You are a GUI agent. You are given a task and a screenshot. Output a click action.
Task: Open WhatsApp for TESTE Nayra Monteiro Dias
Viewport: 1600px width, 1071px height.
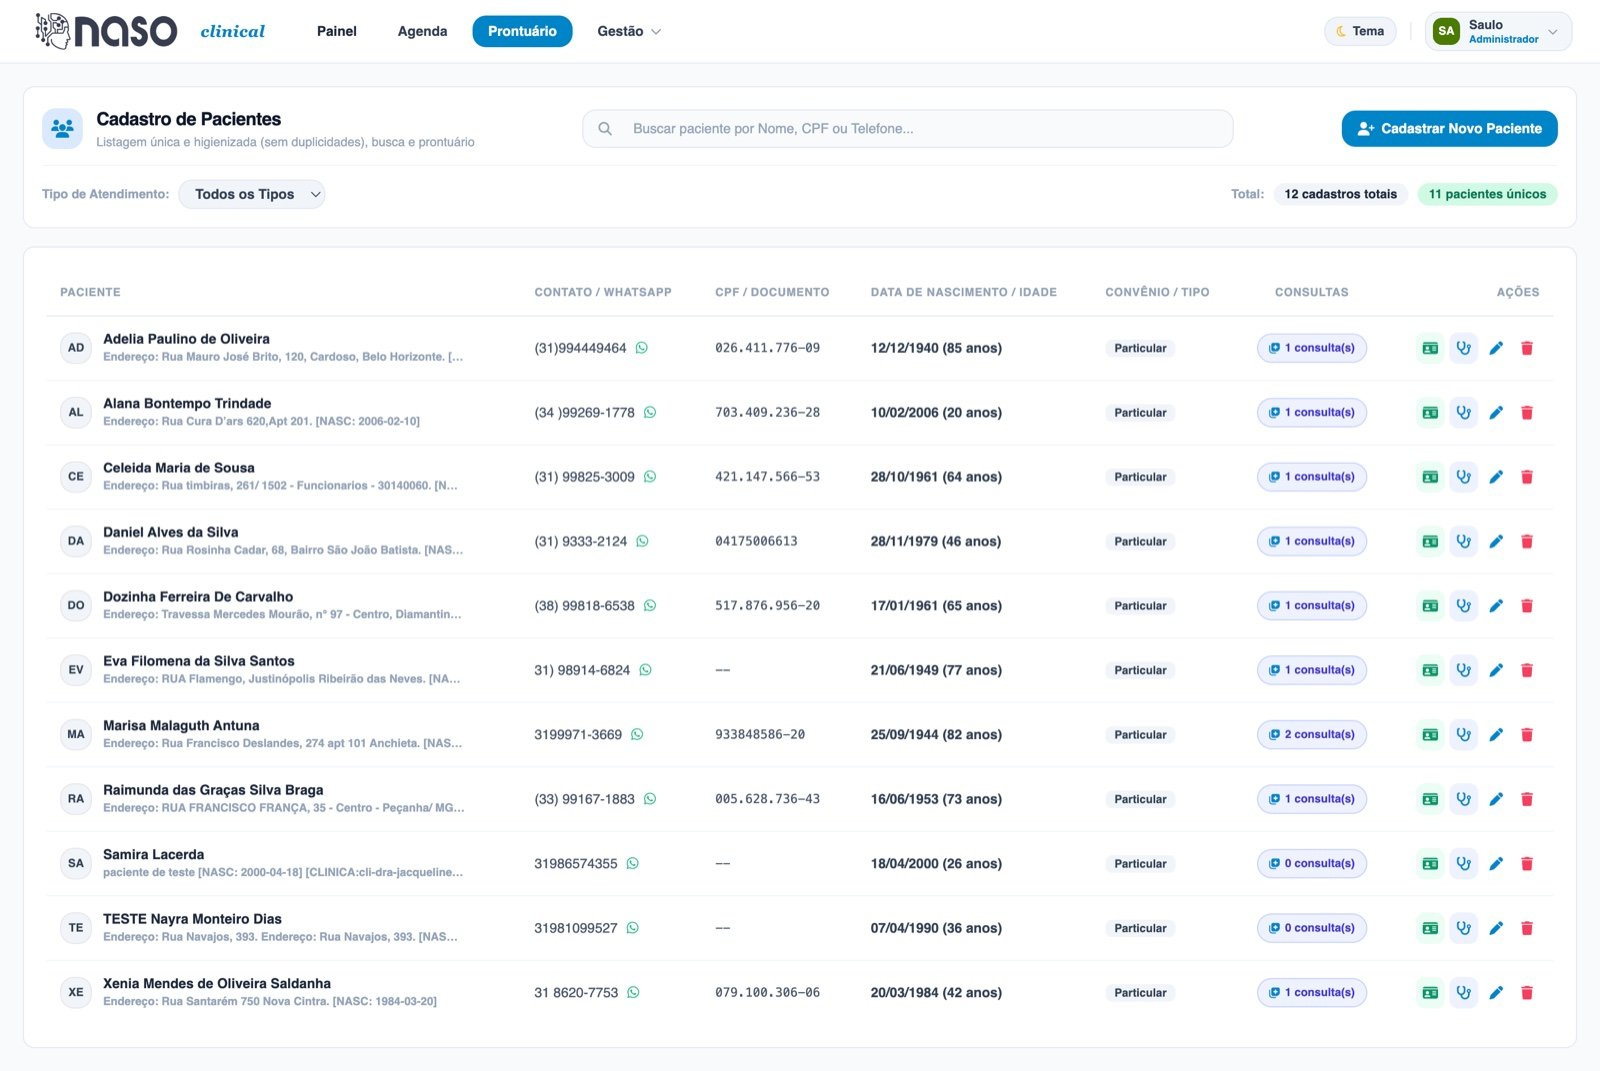click(633, 928)
